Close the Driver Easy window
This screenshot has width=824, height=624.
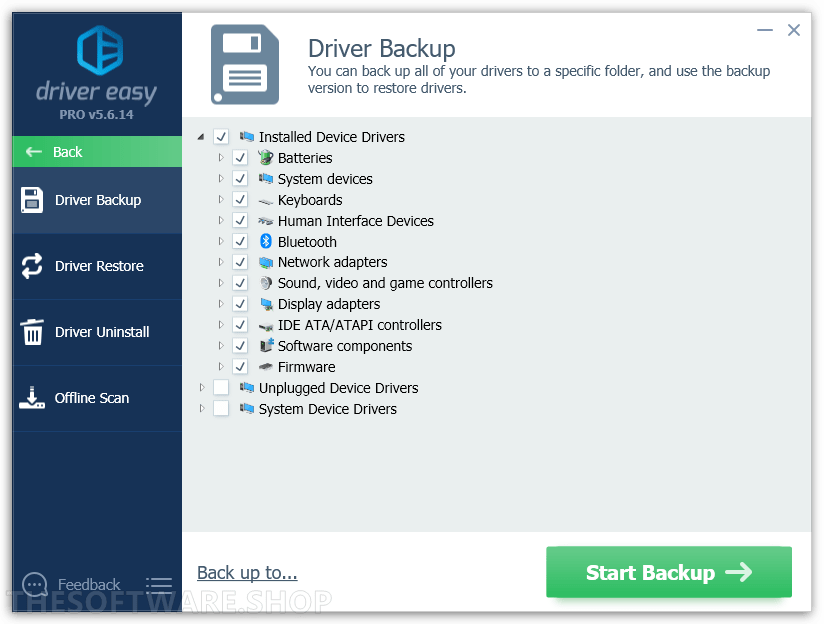(794, 30)
